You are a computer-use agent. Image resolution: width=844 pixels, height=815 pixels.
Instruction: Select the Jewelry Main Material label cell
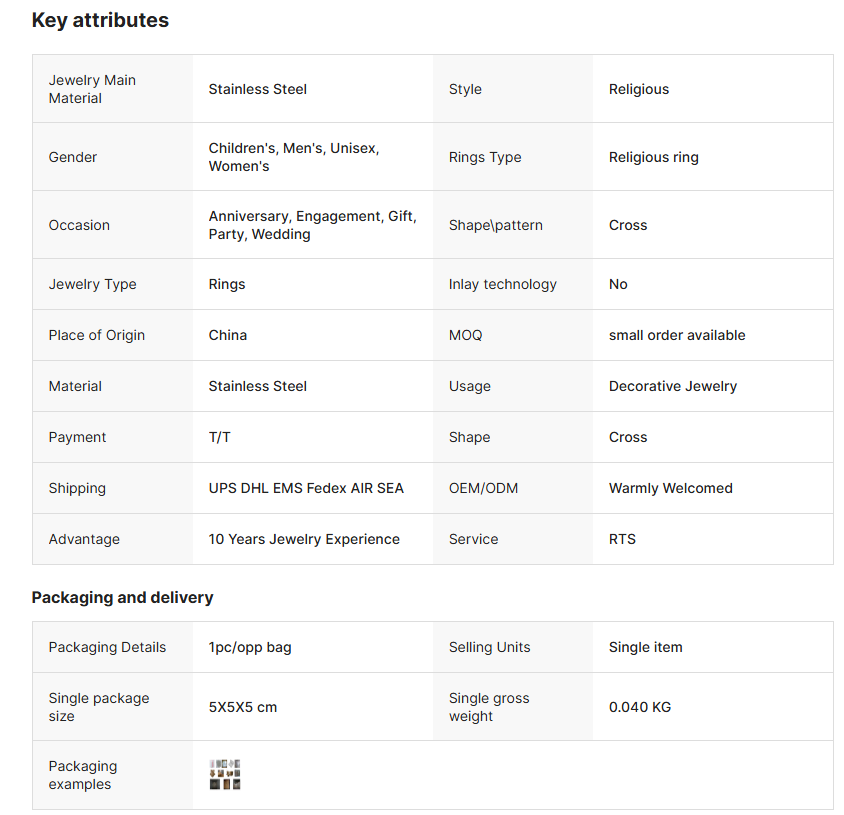92,89
